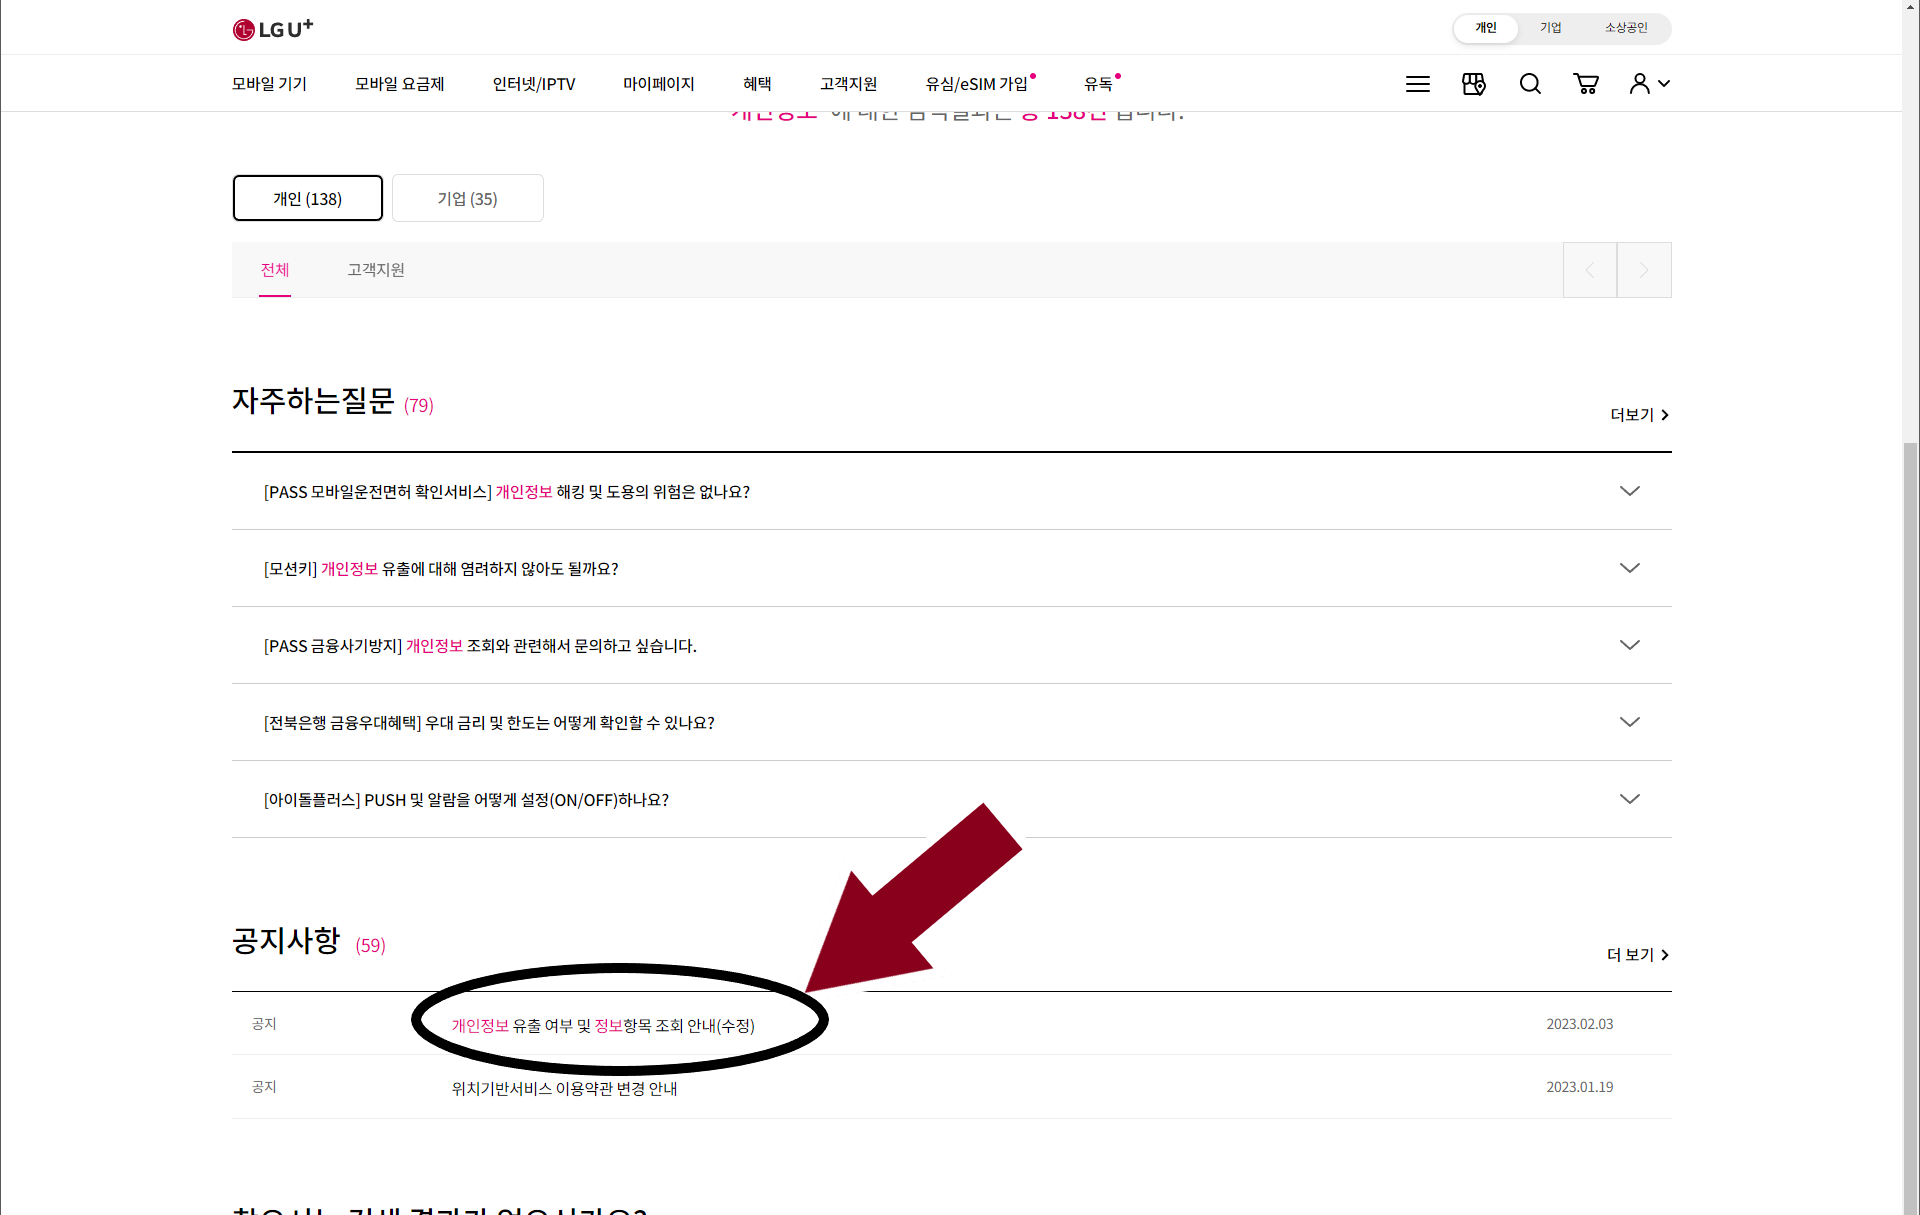Open the user account icon menu
The image size is (1920, 1215).
[x=1650, y=84]
